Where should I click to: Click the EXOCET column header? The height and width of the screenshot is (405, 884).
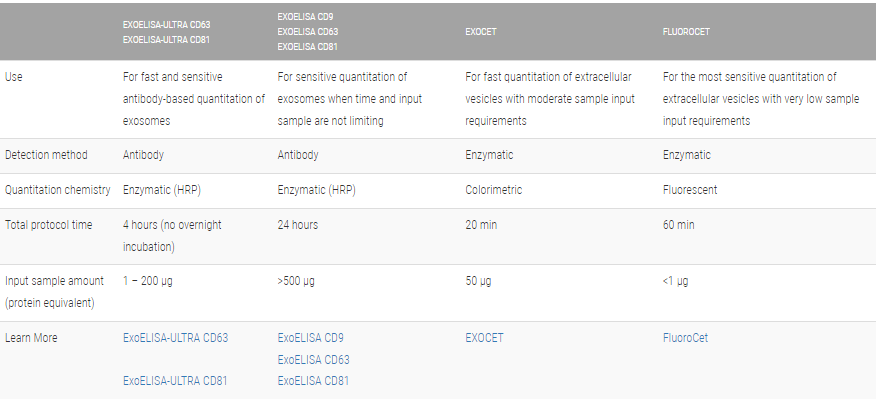pyautogui.click(x=481, y=32)
